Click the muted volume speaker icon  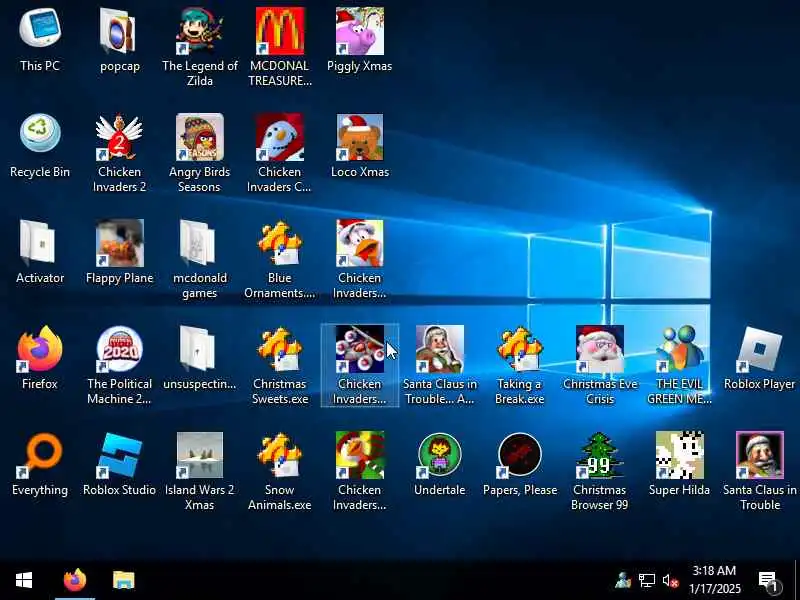(670, 580)
